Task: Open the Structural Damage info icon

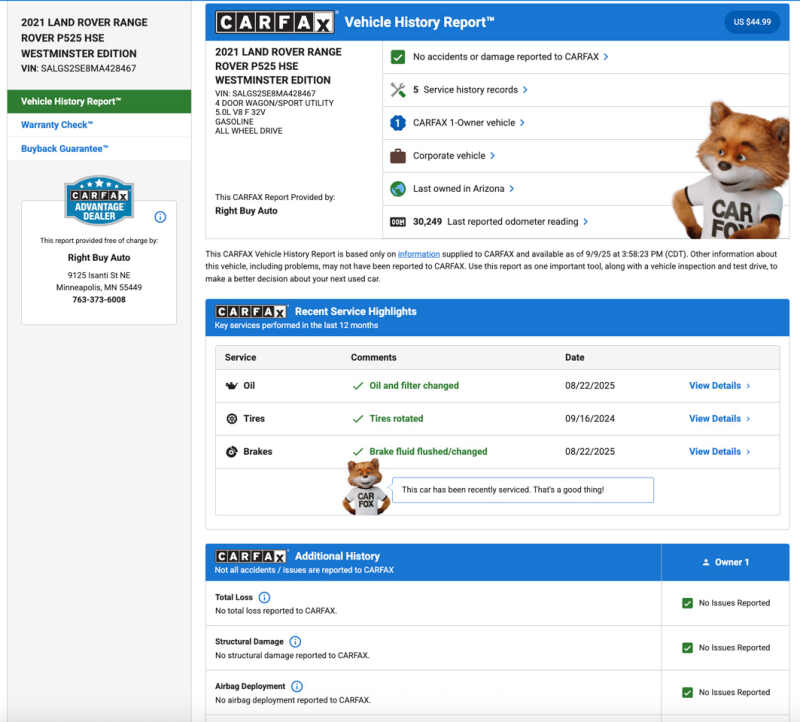Action: (x=295, y=642)
